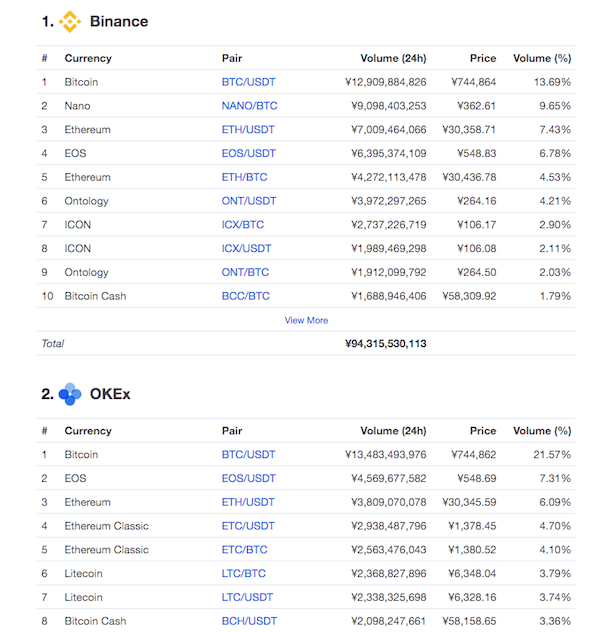Open ICX/USDT pair link
Image resolution: width=600 pixels, height=632 pixels.
pyautogui.click(x=246, y=249)
